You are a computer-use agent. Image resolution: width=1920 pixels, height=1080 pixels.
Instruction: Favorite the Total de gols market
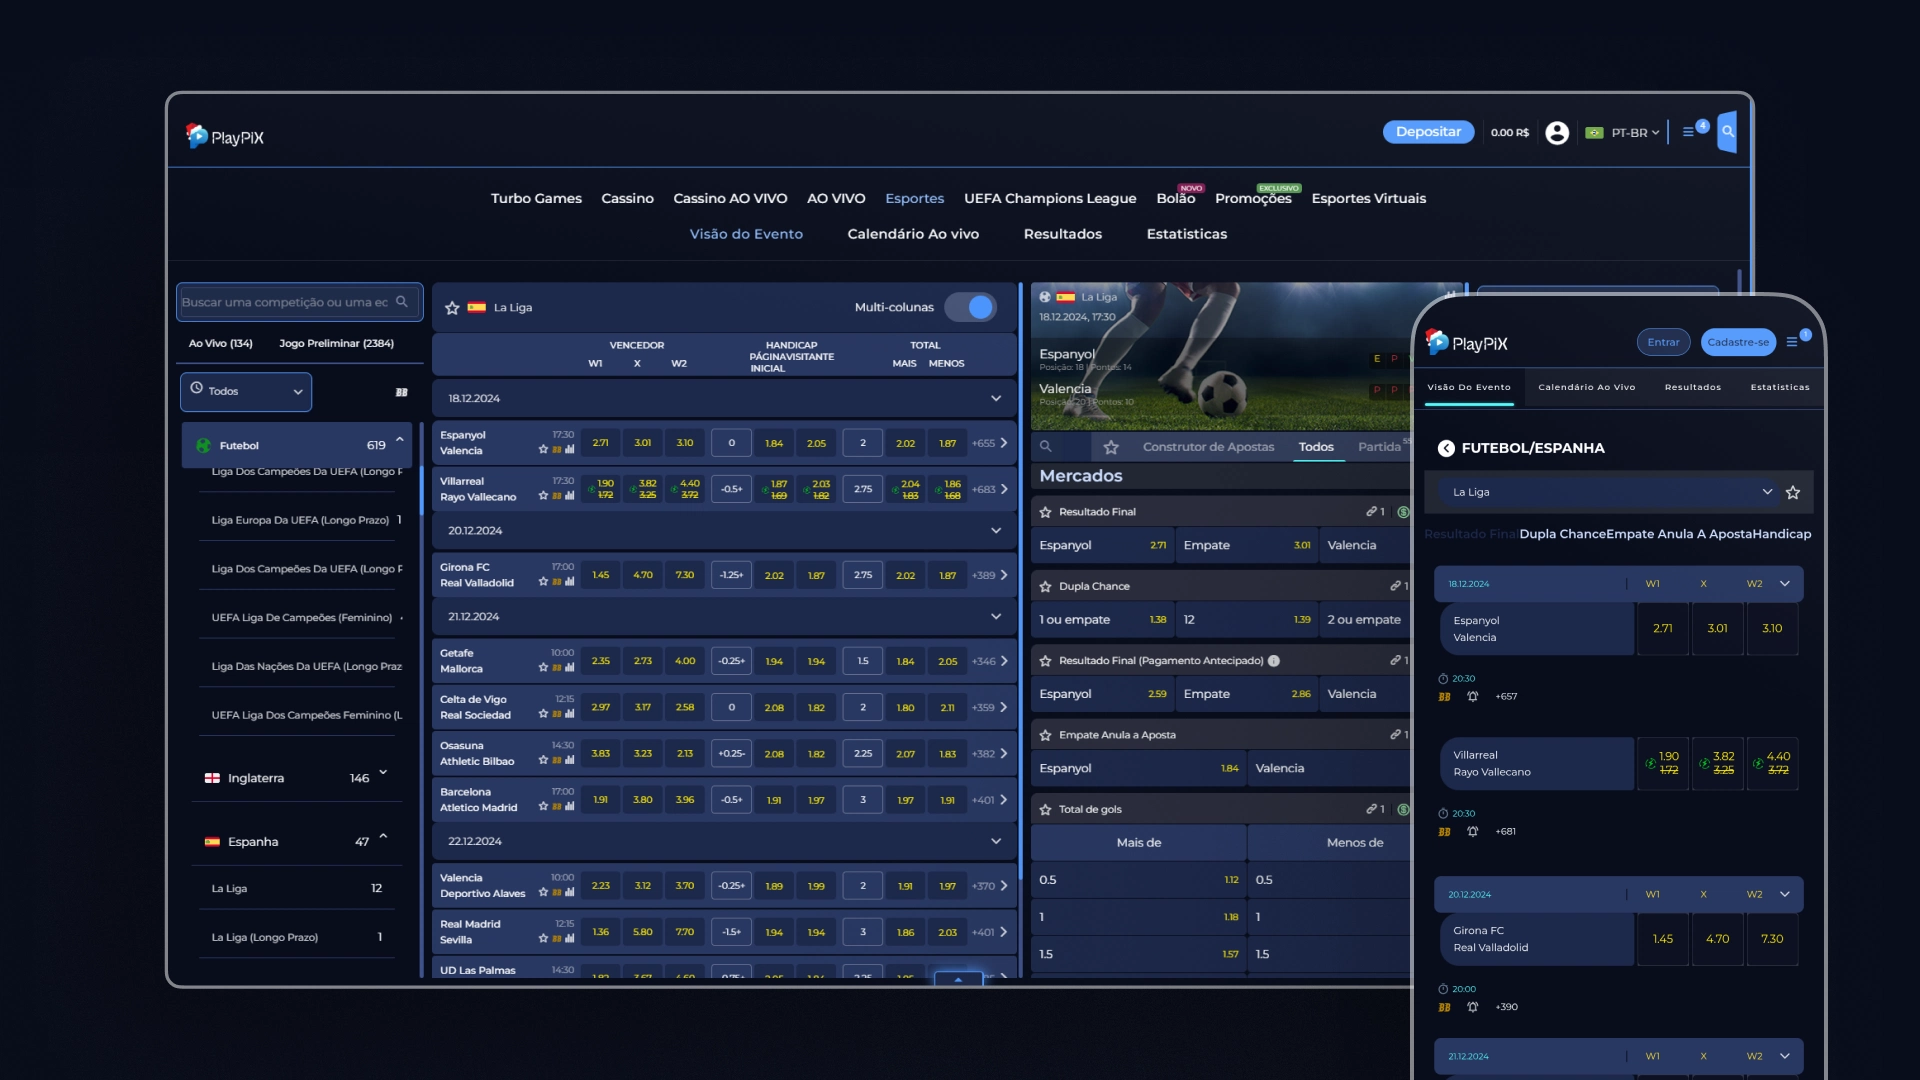coord(1045,810)
